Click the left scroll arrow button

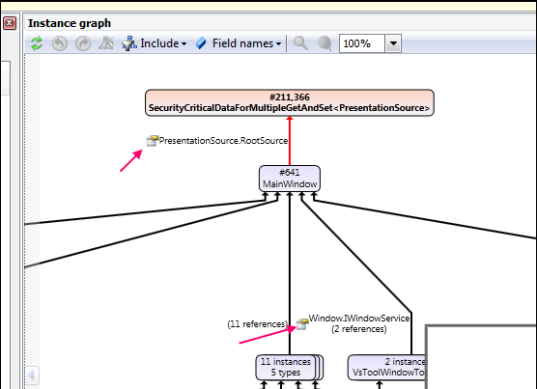(x=32, y=375)
